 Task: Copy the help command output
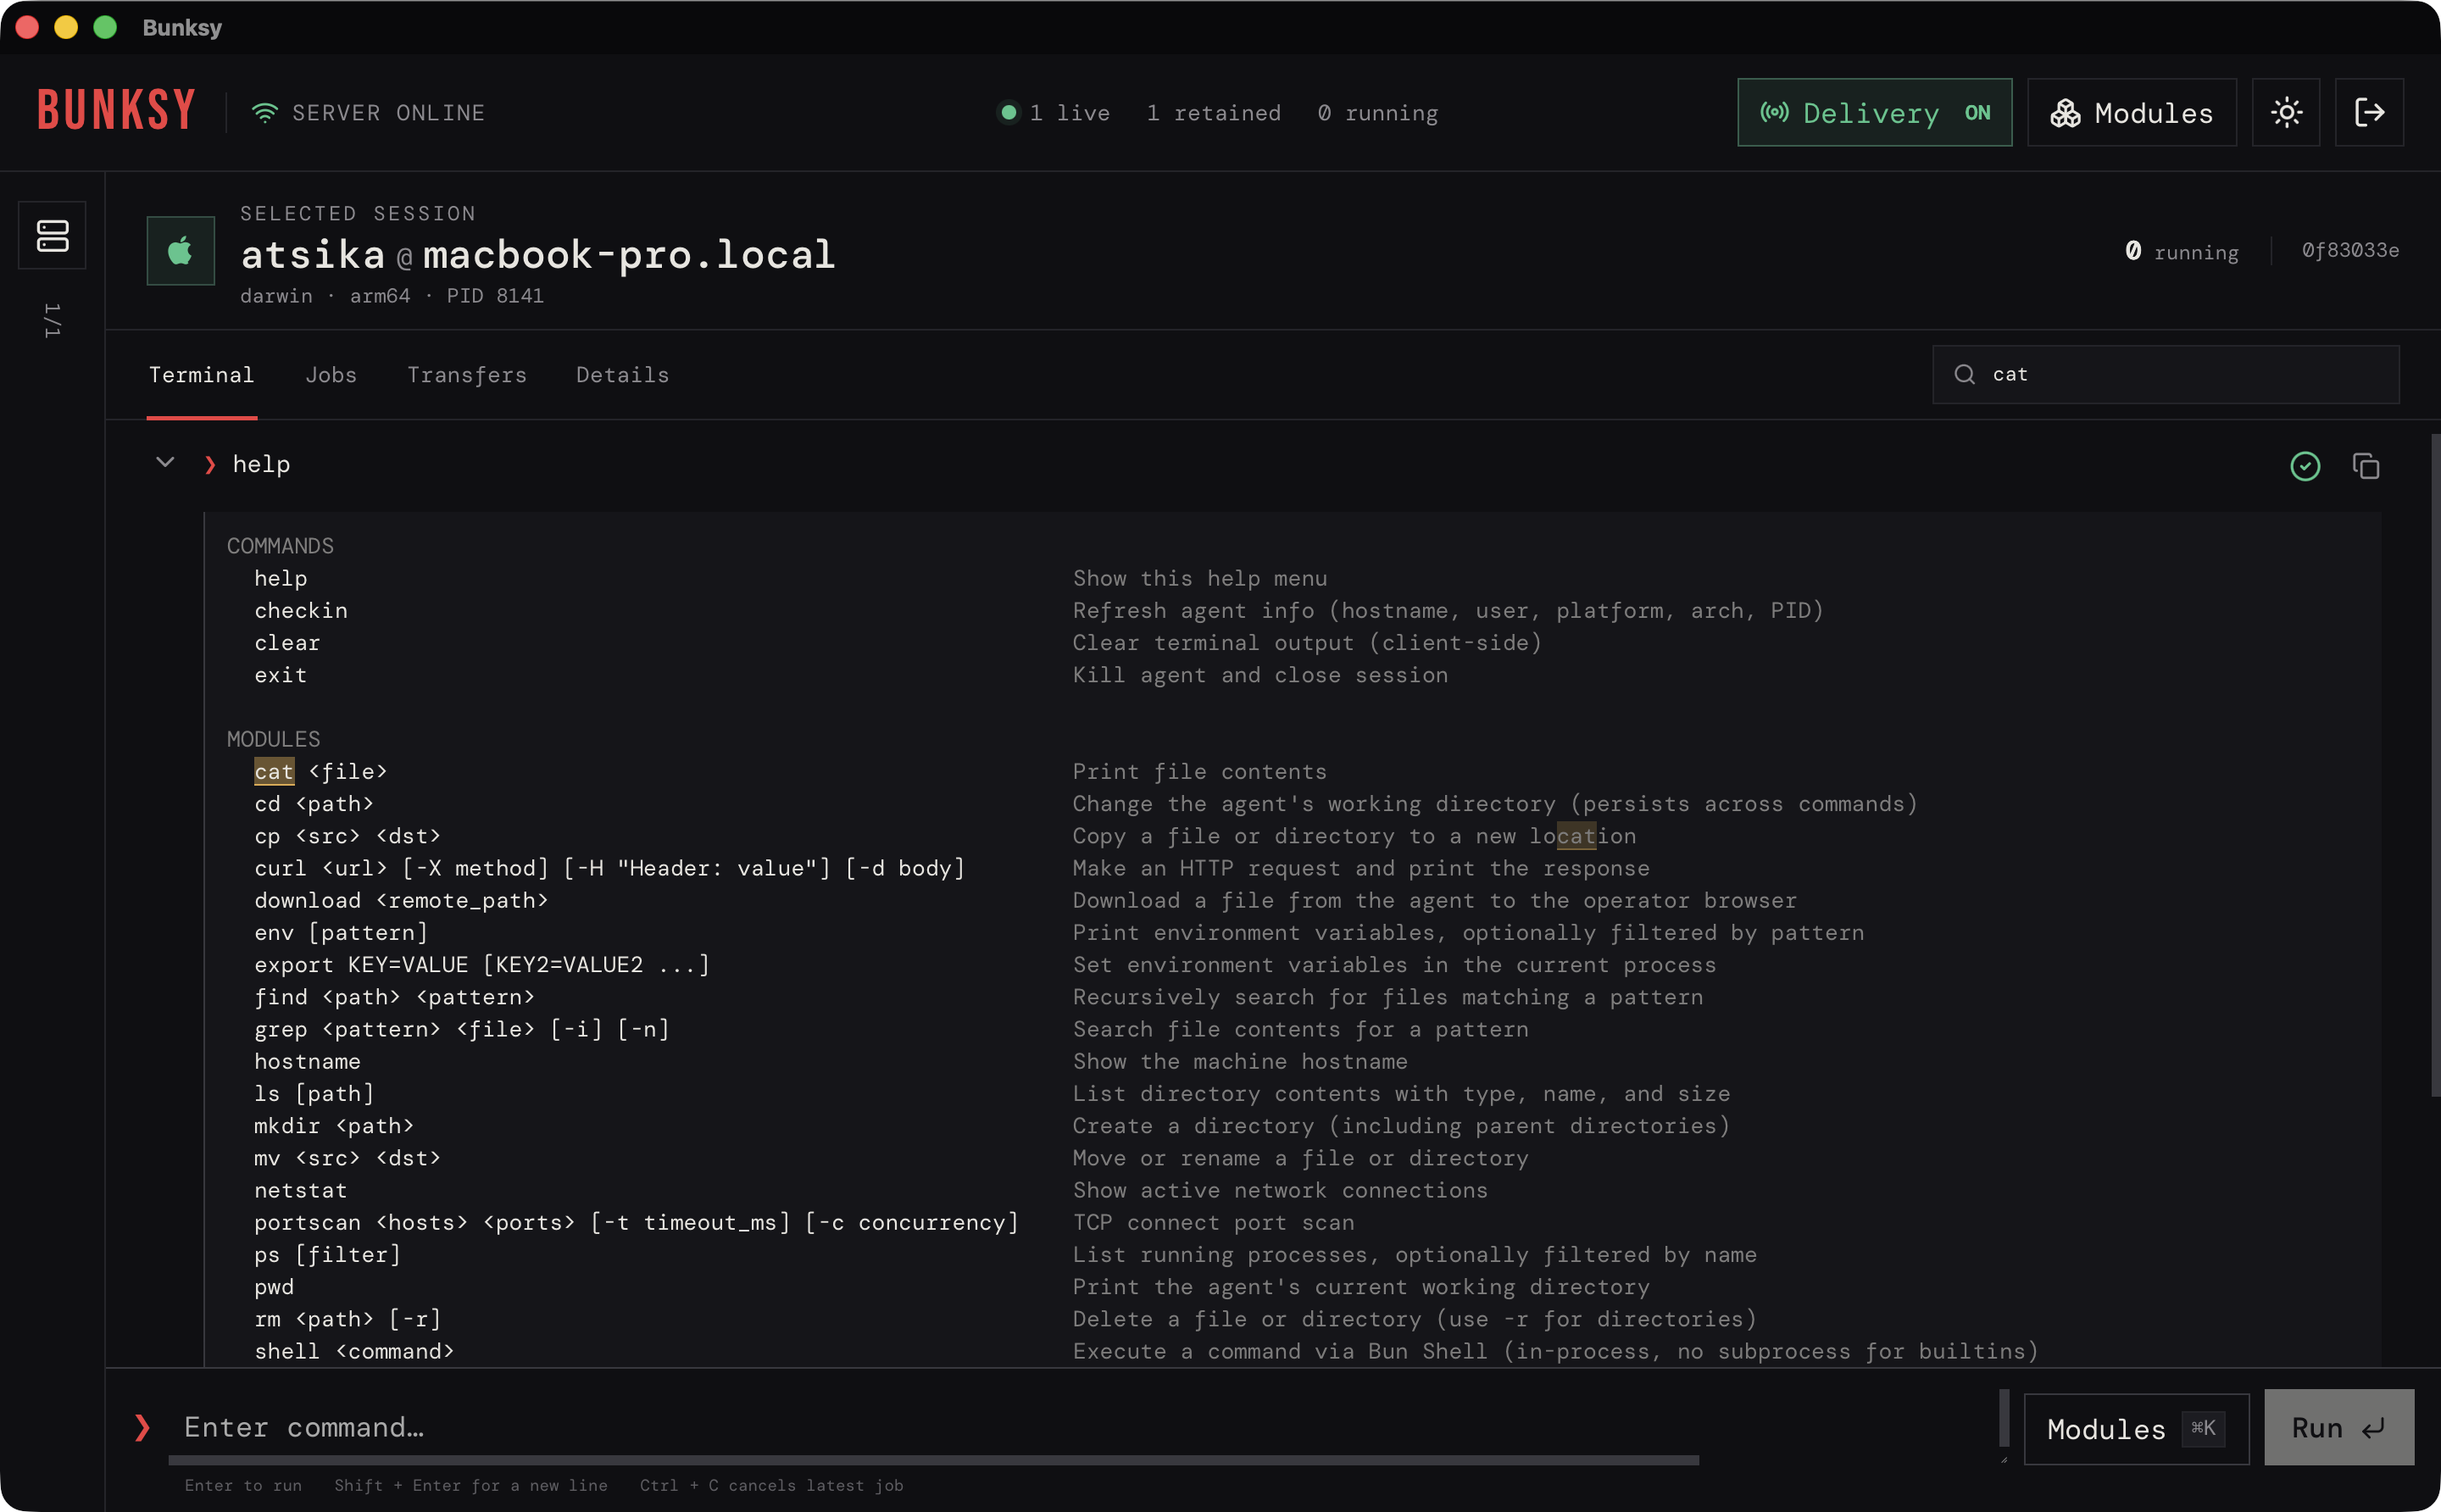[x=2366, y=466]
